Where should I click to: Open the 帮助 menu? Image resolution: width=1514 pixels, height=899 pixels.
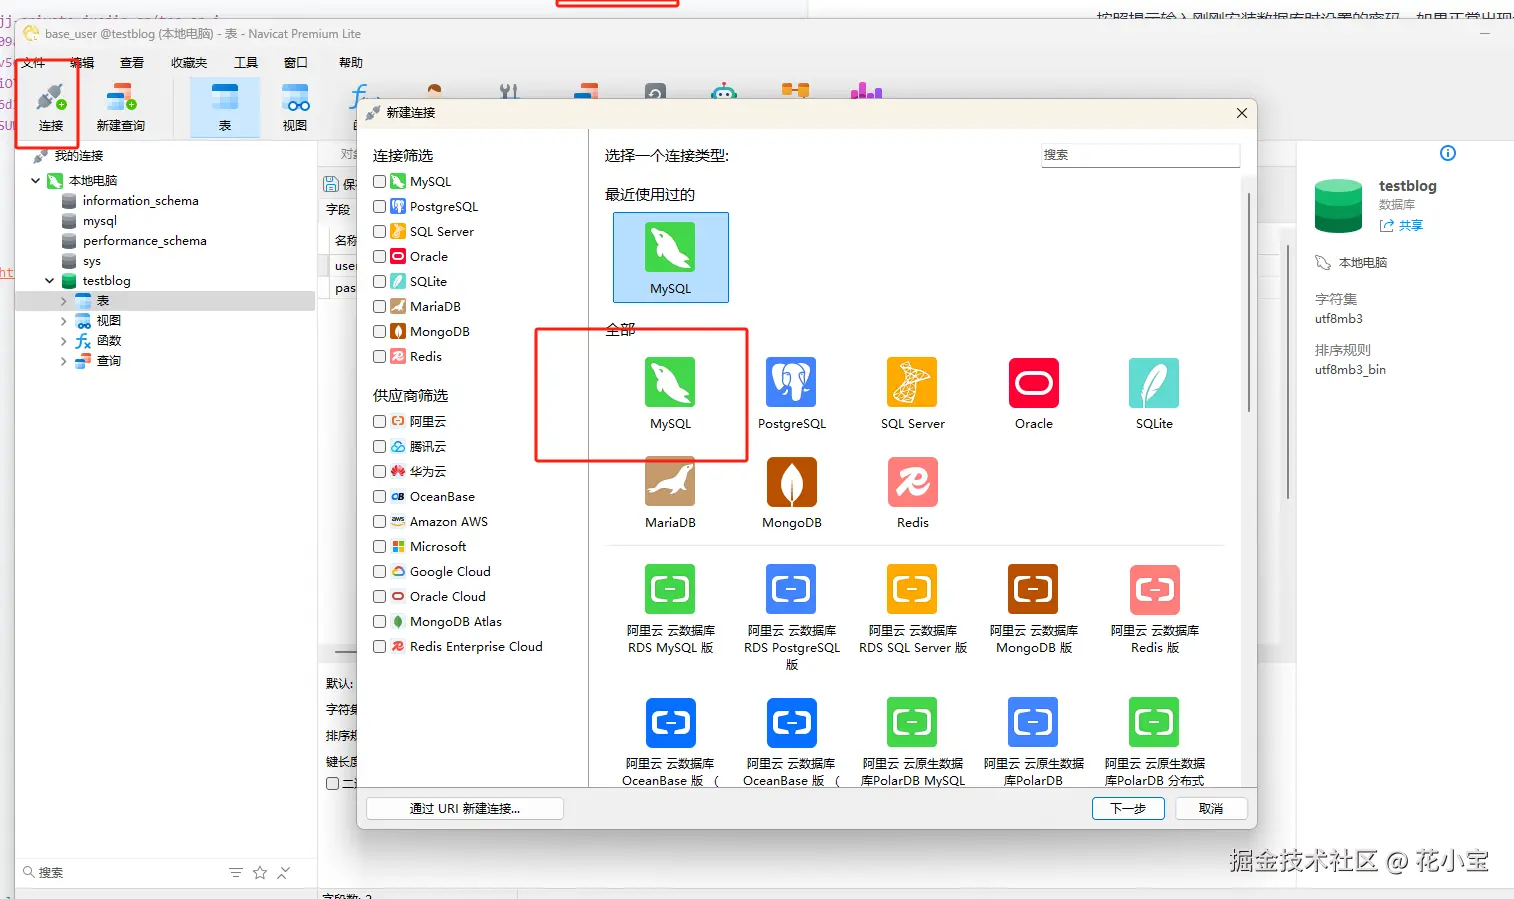point(351,63)
